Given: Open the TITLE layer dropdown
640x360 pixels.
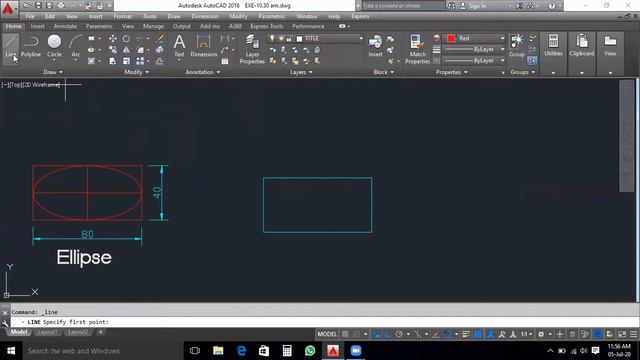Looking at the screenshot, I should click(361, 38).
